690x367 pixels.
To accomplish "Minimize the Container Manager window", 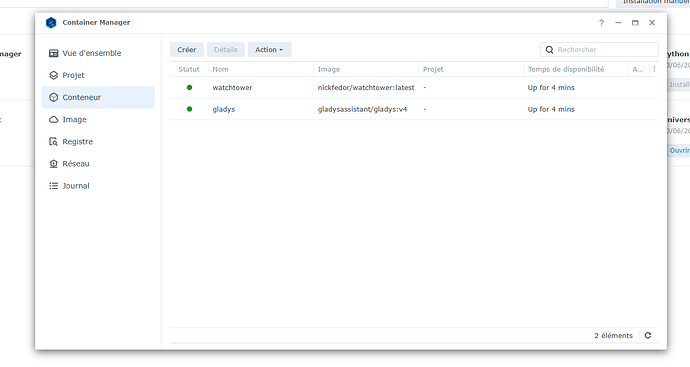I will [x=618, y=23].
